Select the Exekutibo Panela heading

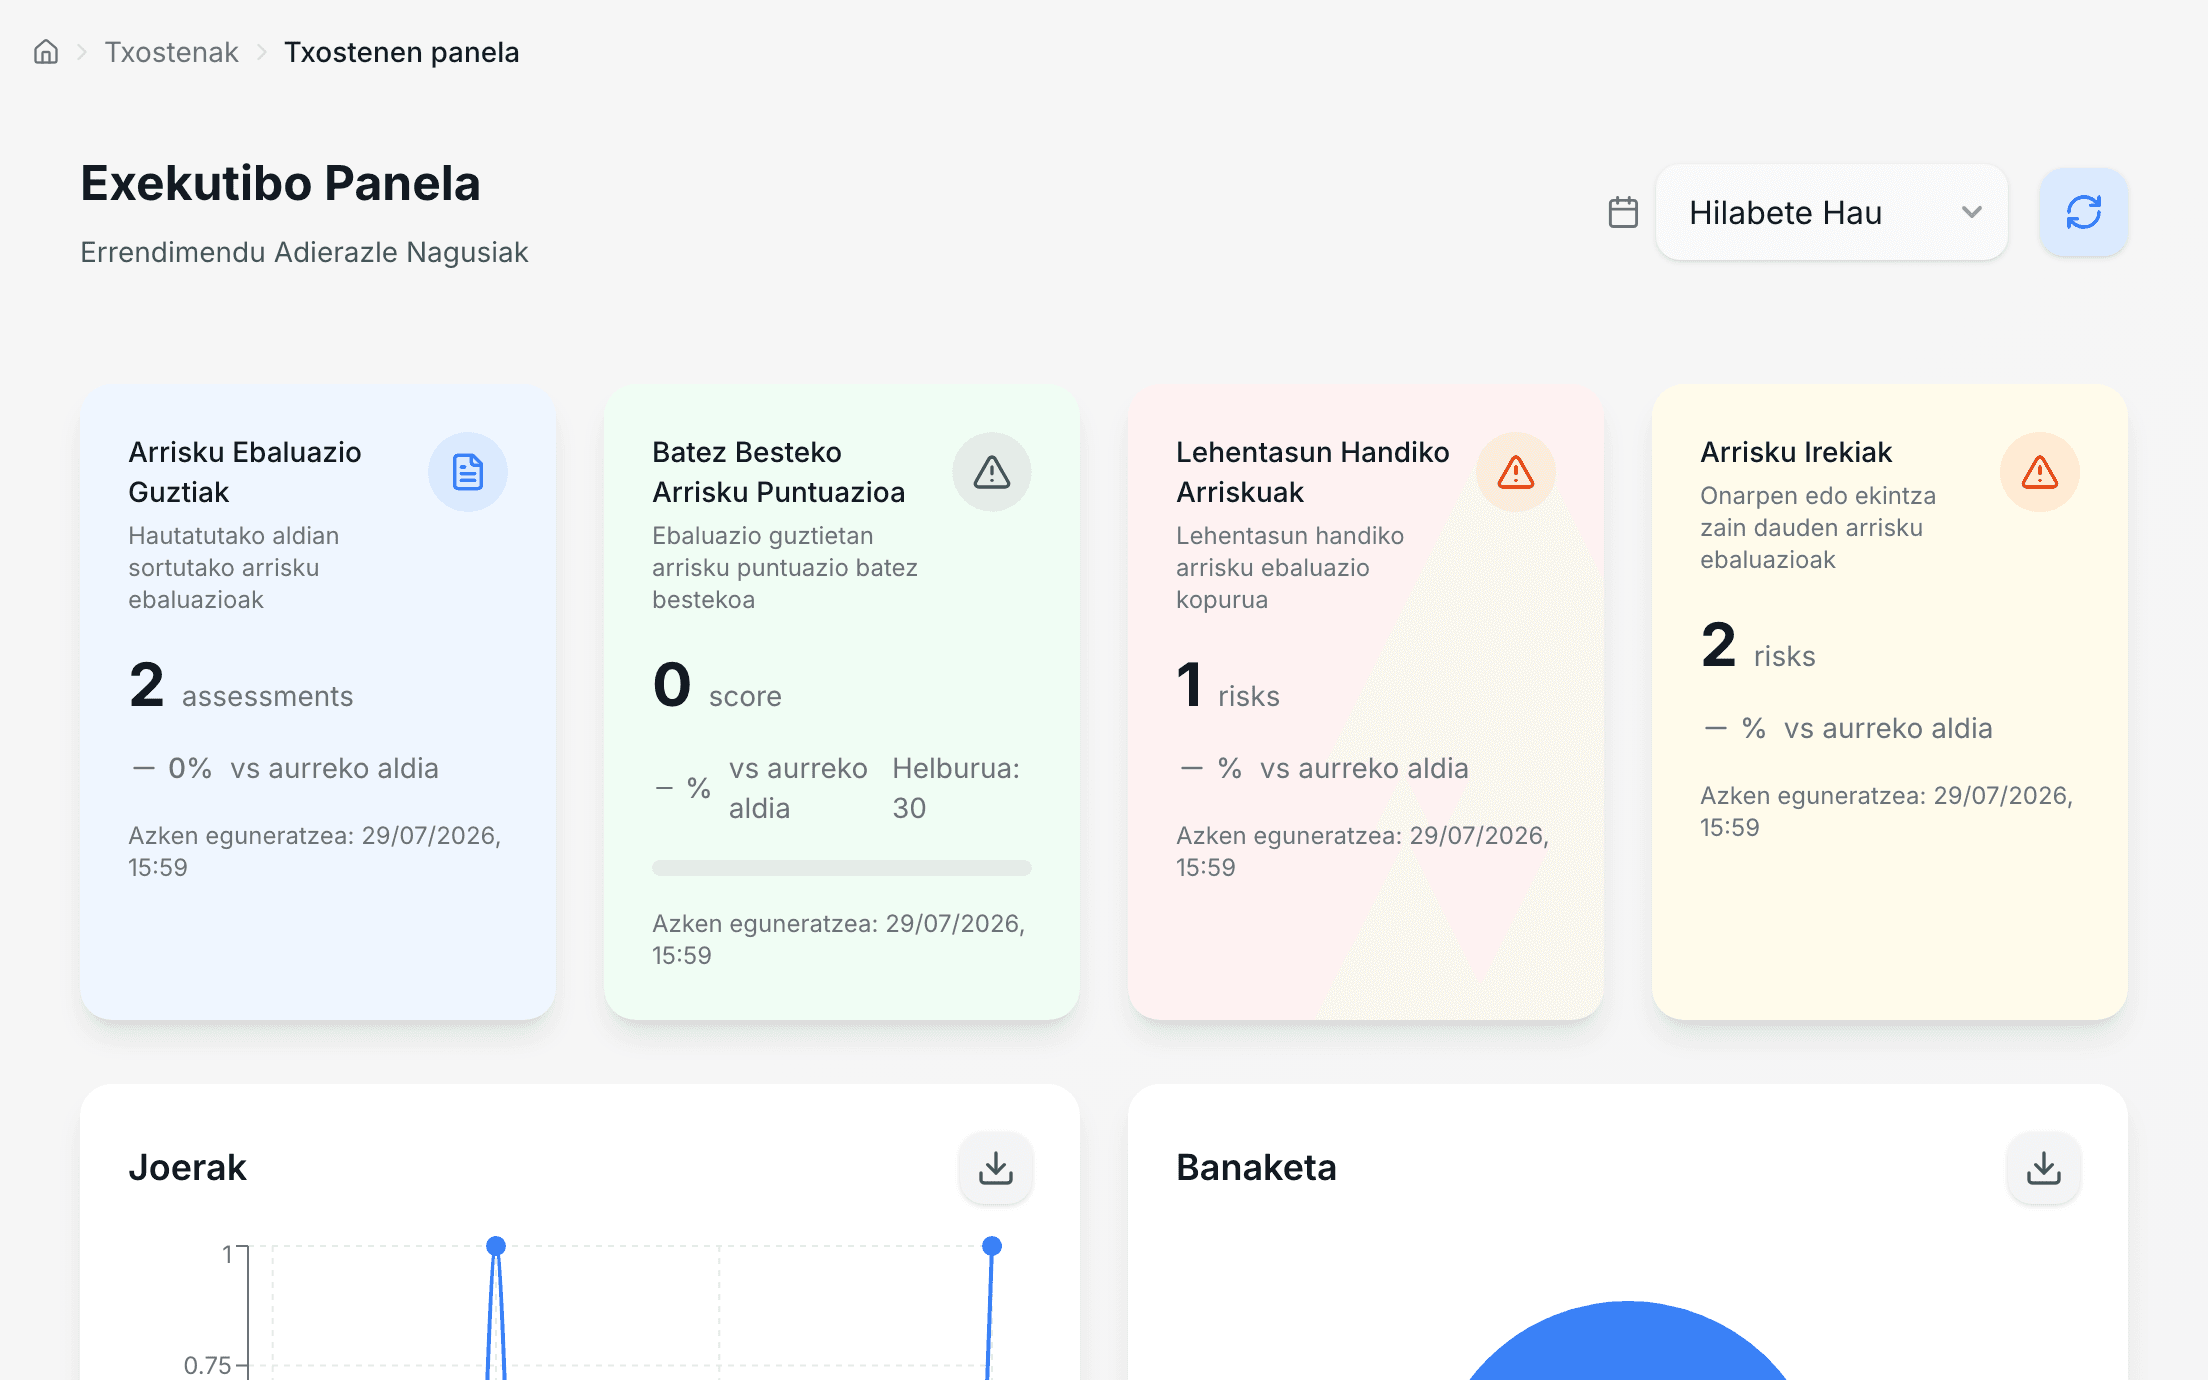pos(281,183)
